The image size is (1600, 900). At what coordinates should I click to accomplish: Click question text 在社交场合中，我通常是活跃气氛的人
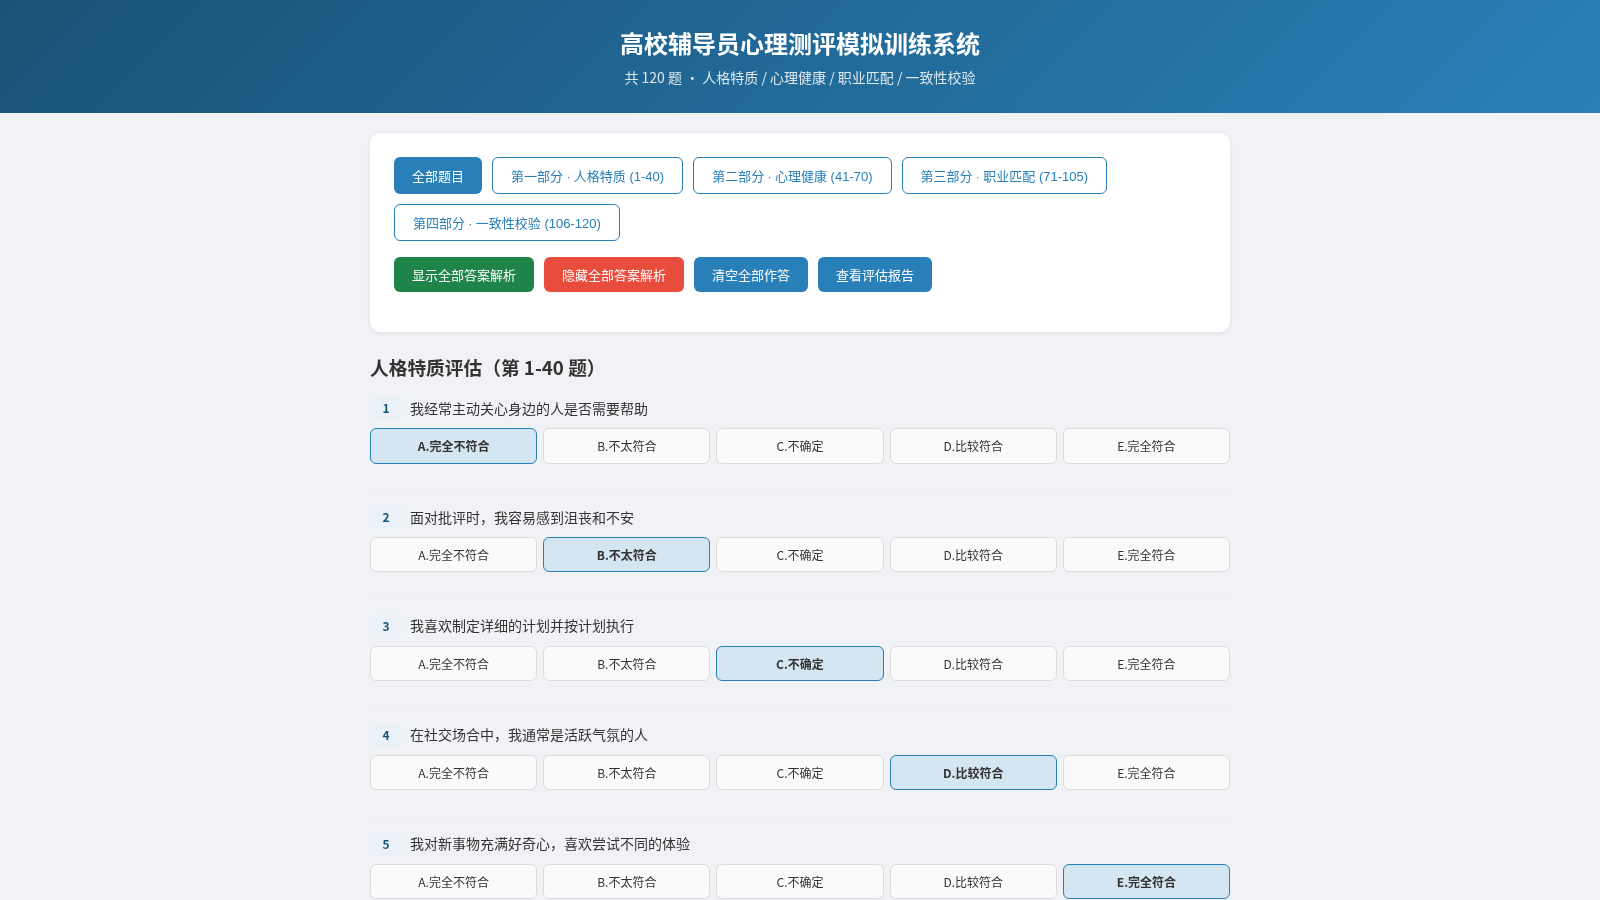(x=529, y=735)
